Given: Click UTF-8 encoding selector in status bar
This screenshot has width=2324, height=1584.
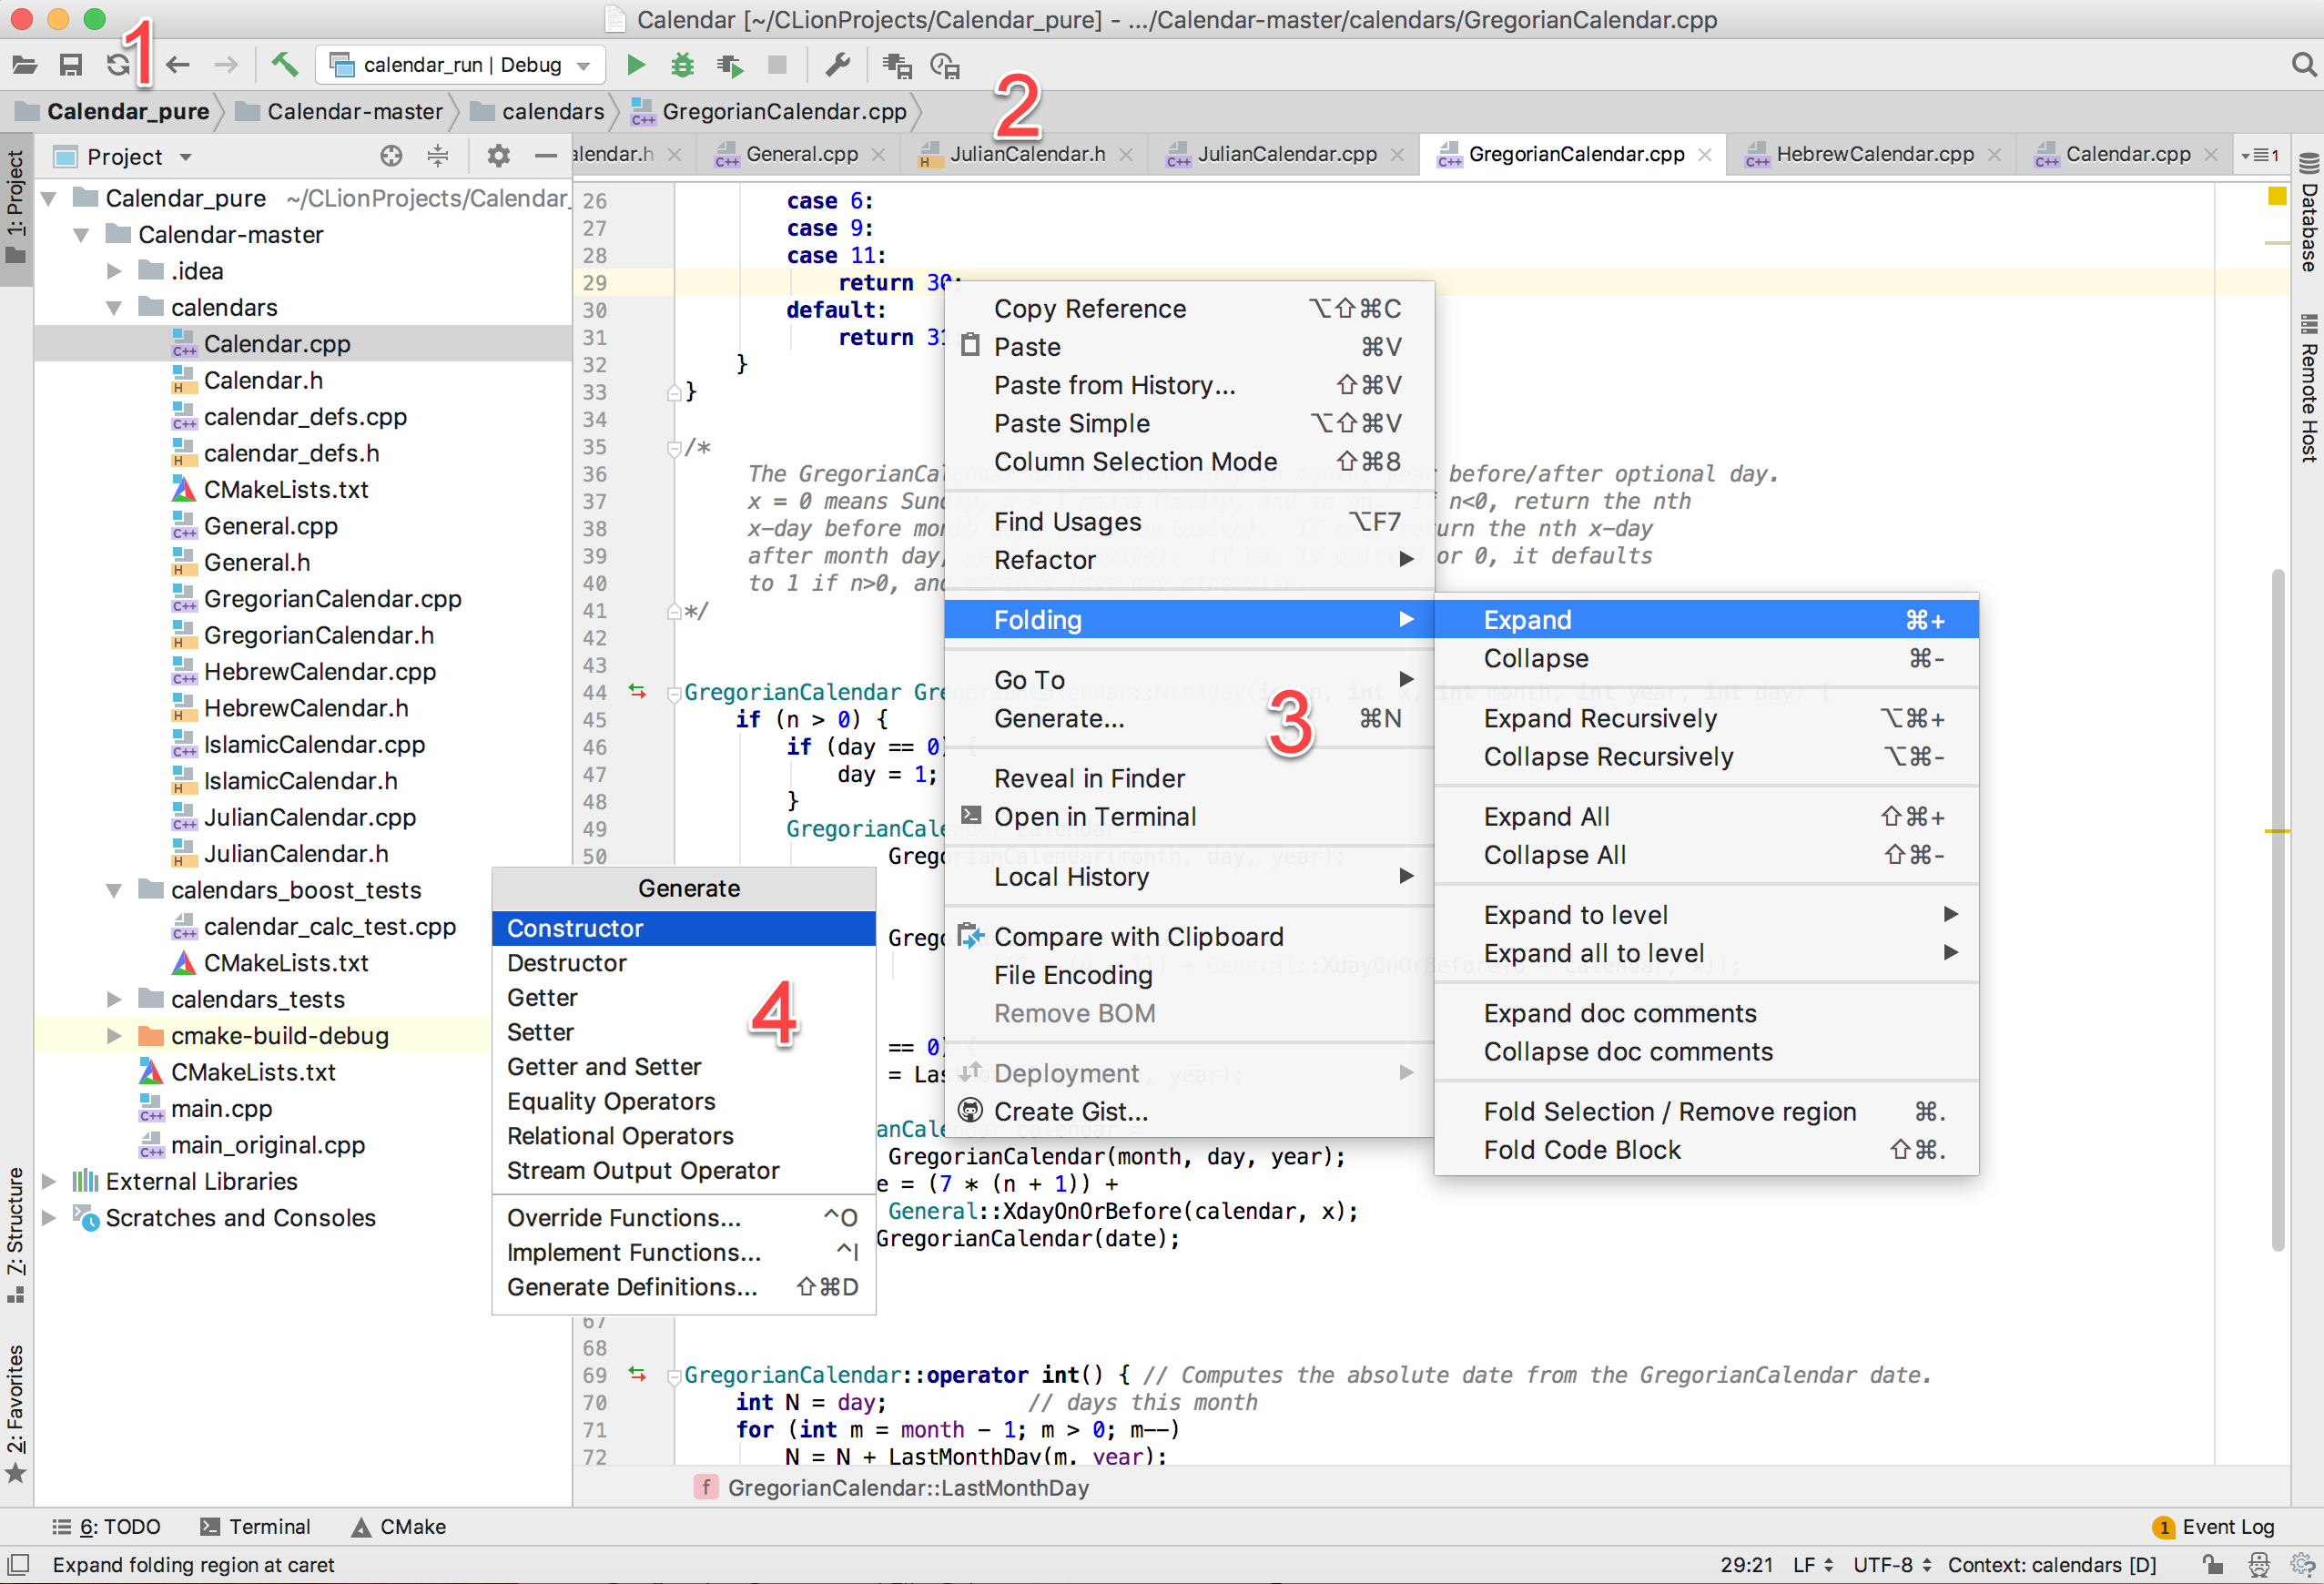Looking at the screenshot, I should (1892, 1565).
